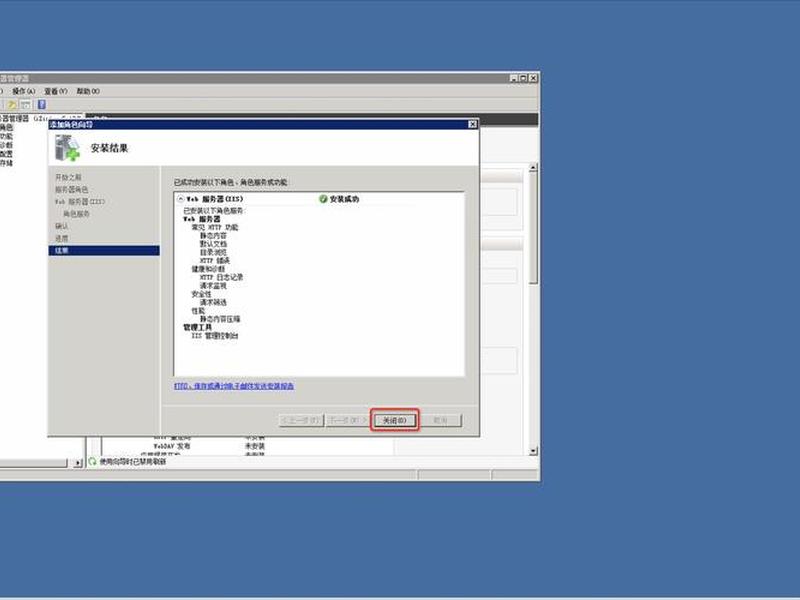
Task: Click the '静态内容压缩' entry in results
Action: 220,319
